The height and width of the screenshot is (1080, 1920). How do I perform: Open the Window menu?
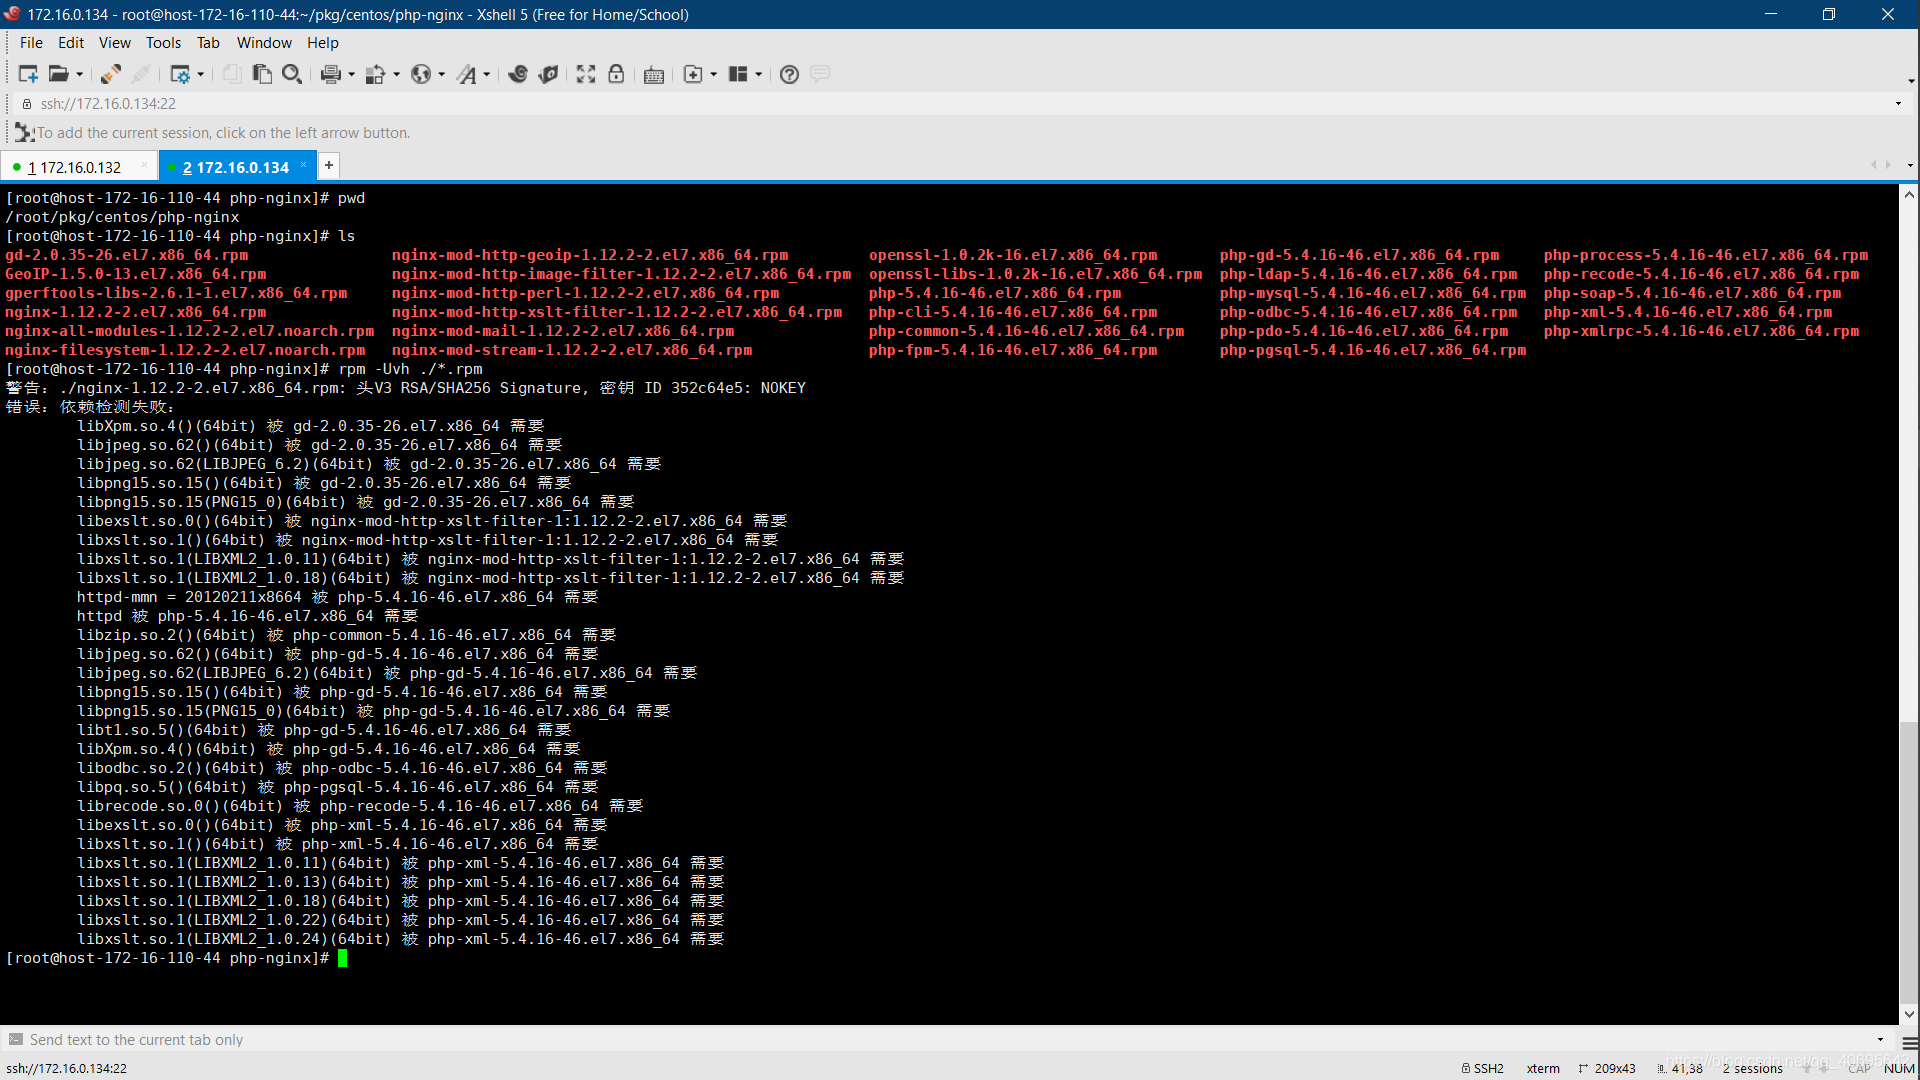tap(264, 43)
